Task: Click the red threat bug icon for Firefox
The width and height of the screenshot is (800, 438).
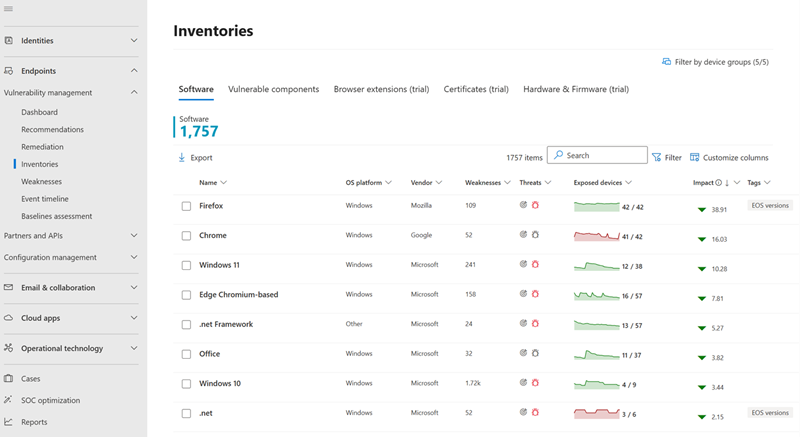Action: 535,206
